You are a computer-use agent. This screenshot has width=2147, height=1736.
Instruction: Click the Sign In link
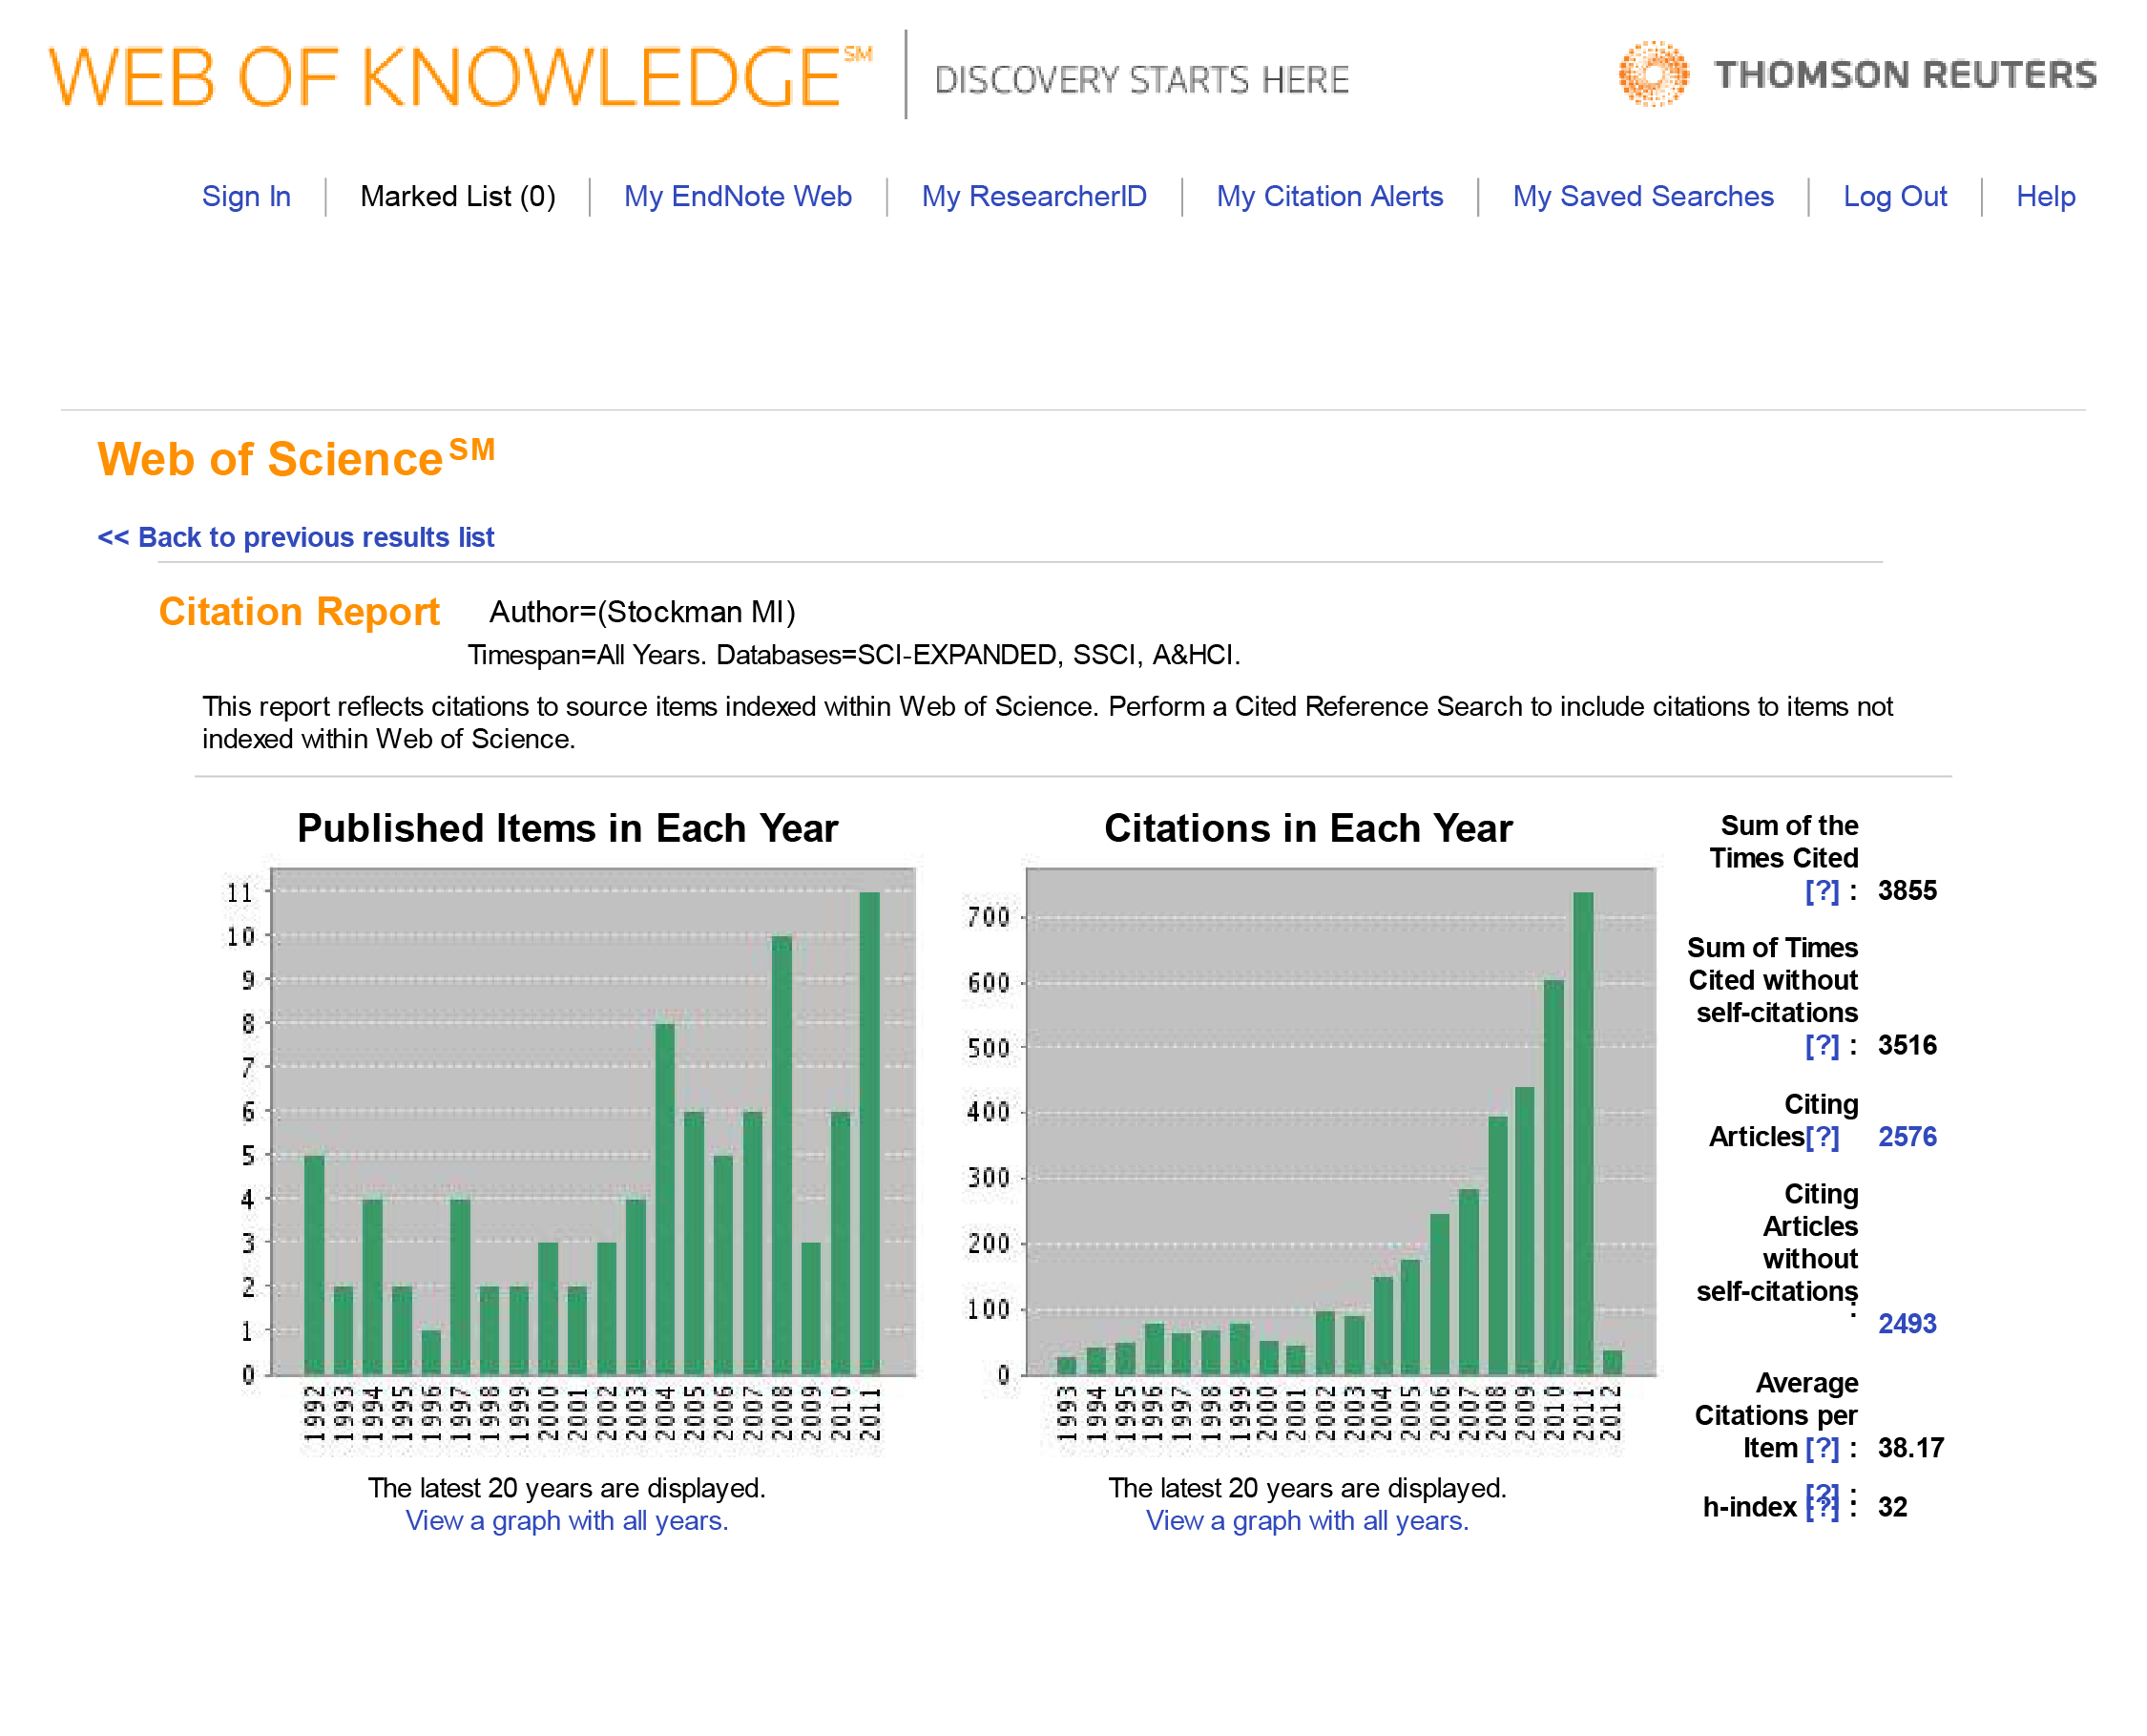click(246, 196)
